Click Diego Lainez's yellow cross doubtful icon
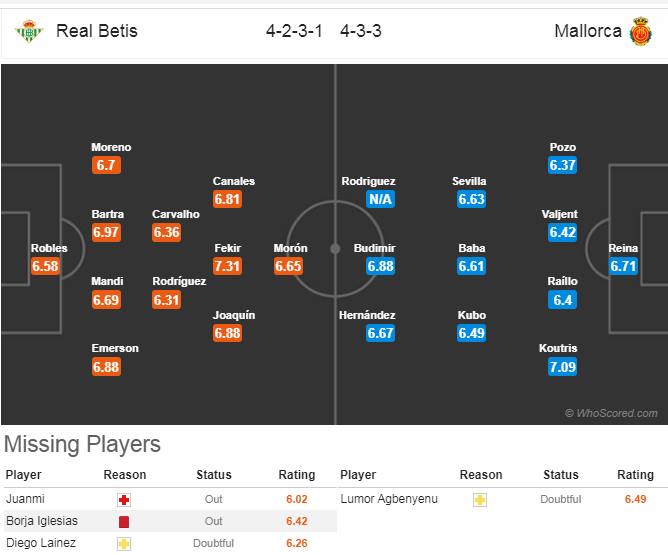 [x=124, y=544]
